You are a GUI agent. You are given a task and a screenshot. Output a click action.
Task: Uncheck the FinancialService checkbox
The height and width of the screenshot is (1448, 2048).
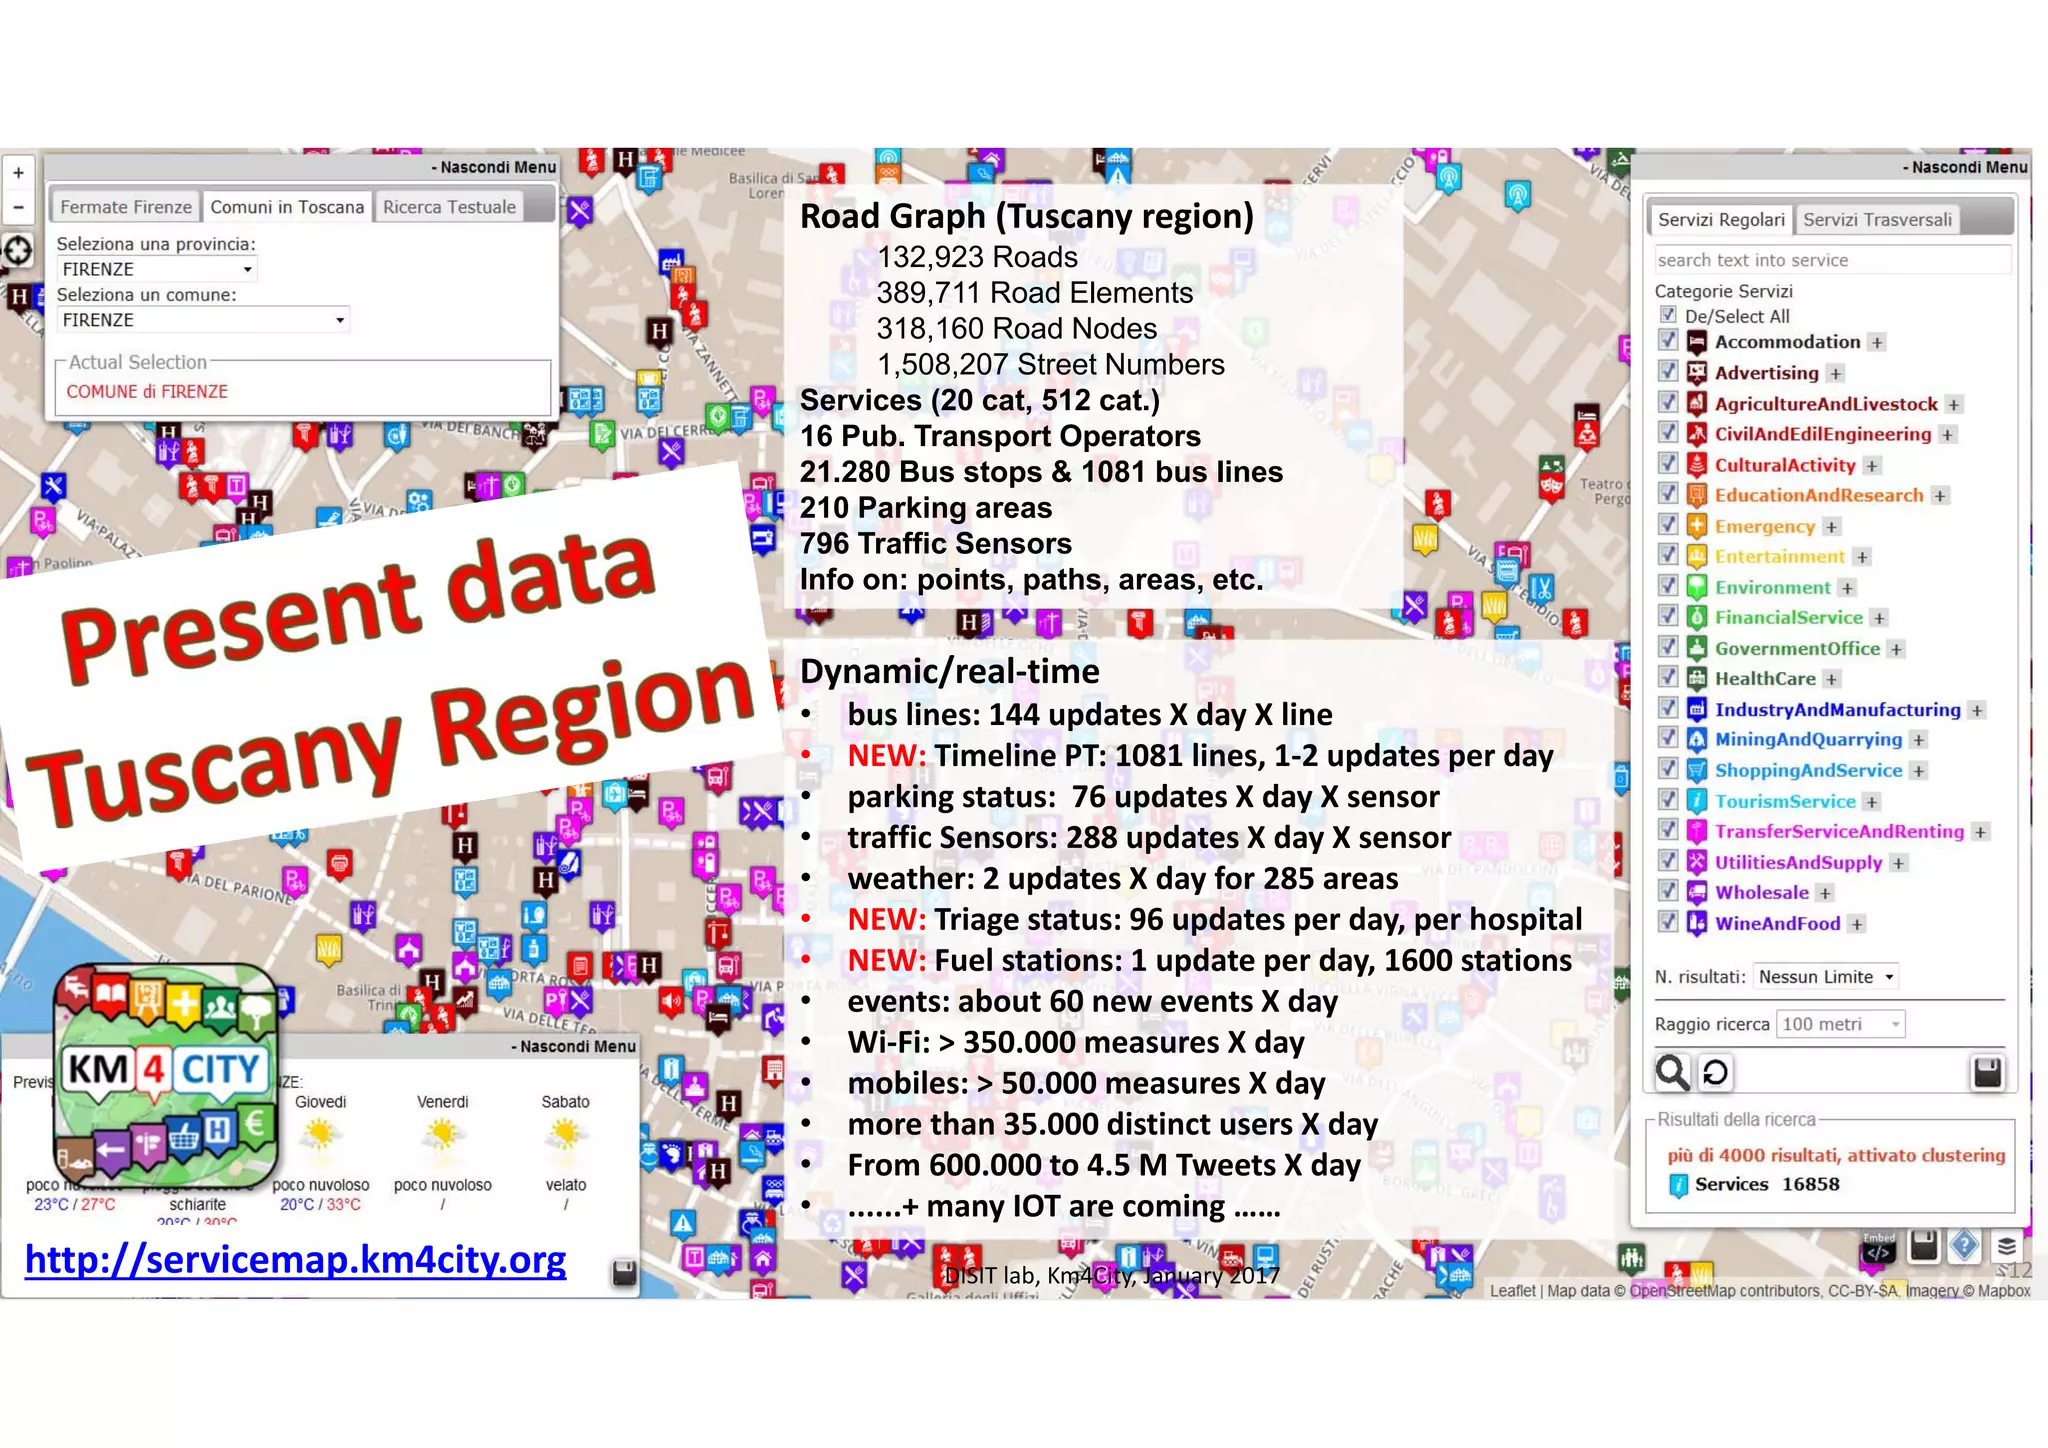point(1668,615)
